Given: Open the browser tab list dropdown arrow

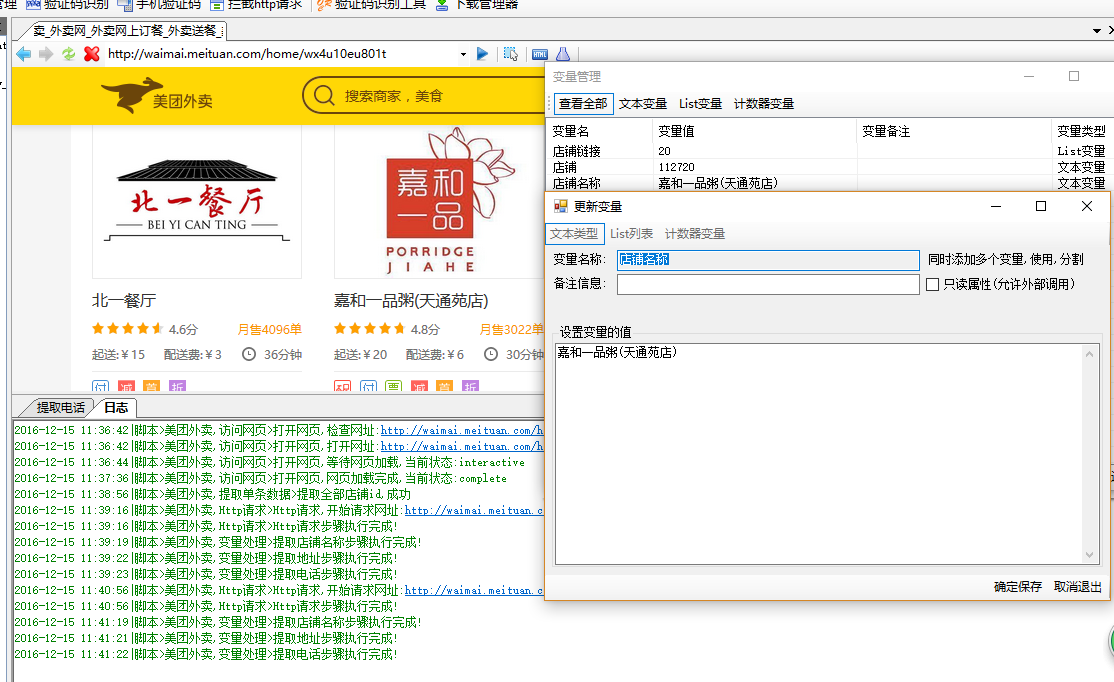Looking at the screenshot, I should click(1097, 31).
